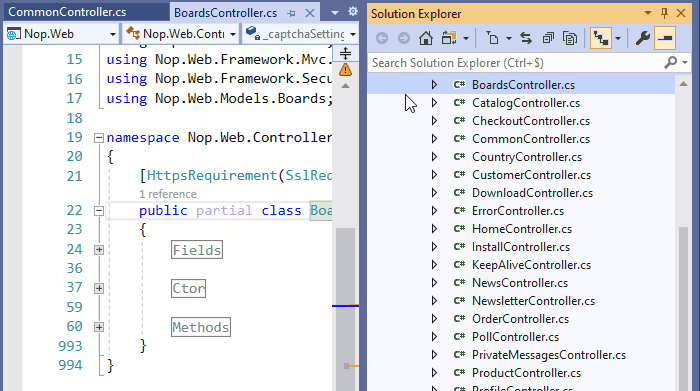The width and height of the screenshot is (700, 391).
Task: Click the warning indicator icon
Action: pos(345,70)
